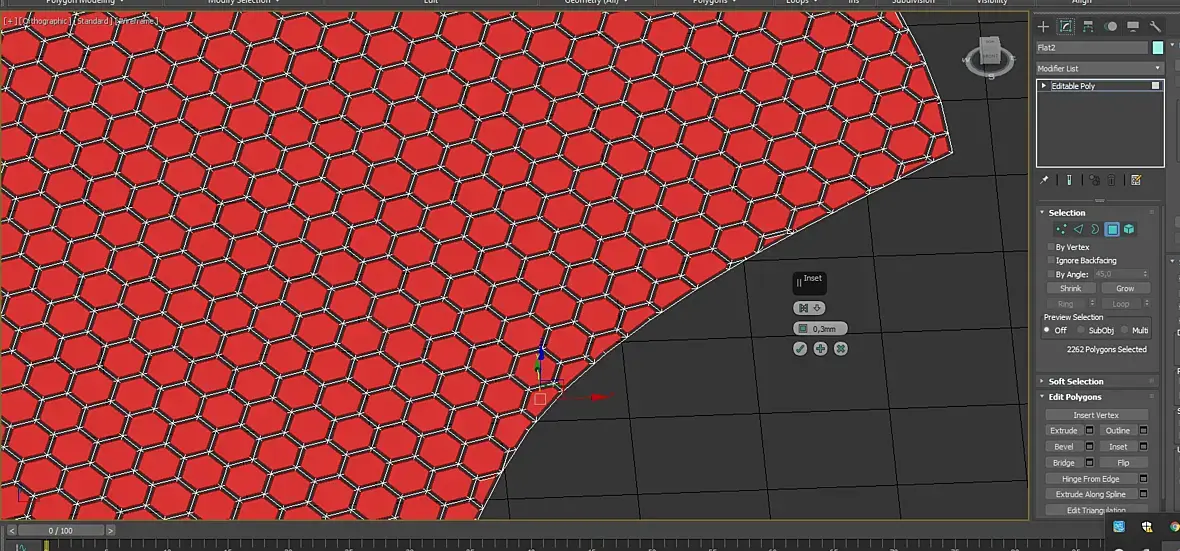Open Inset settings box
Viewport: 1180px width, 551px height.
[x=1143, y=446]
